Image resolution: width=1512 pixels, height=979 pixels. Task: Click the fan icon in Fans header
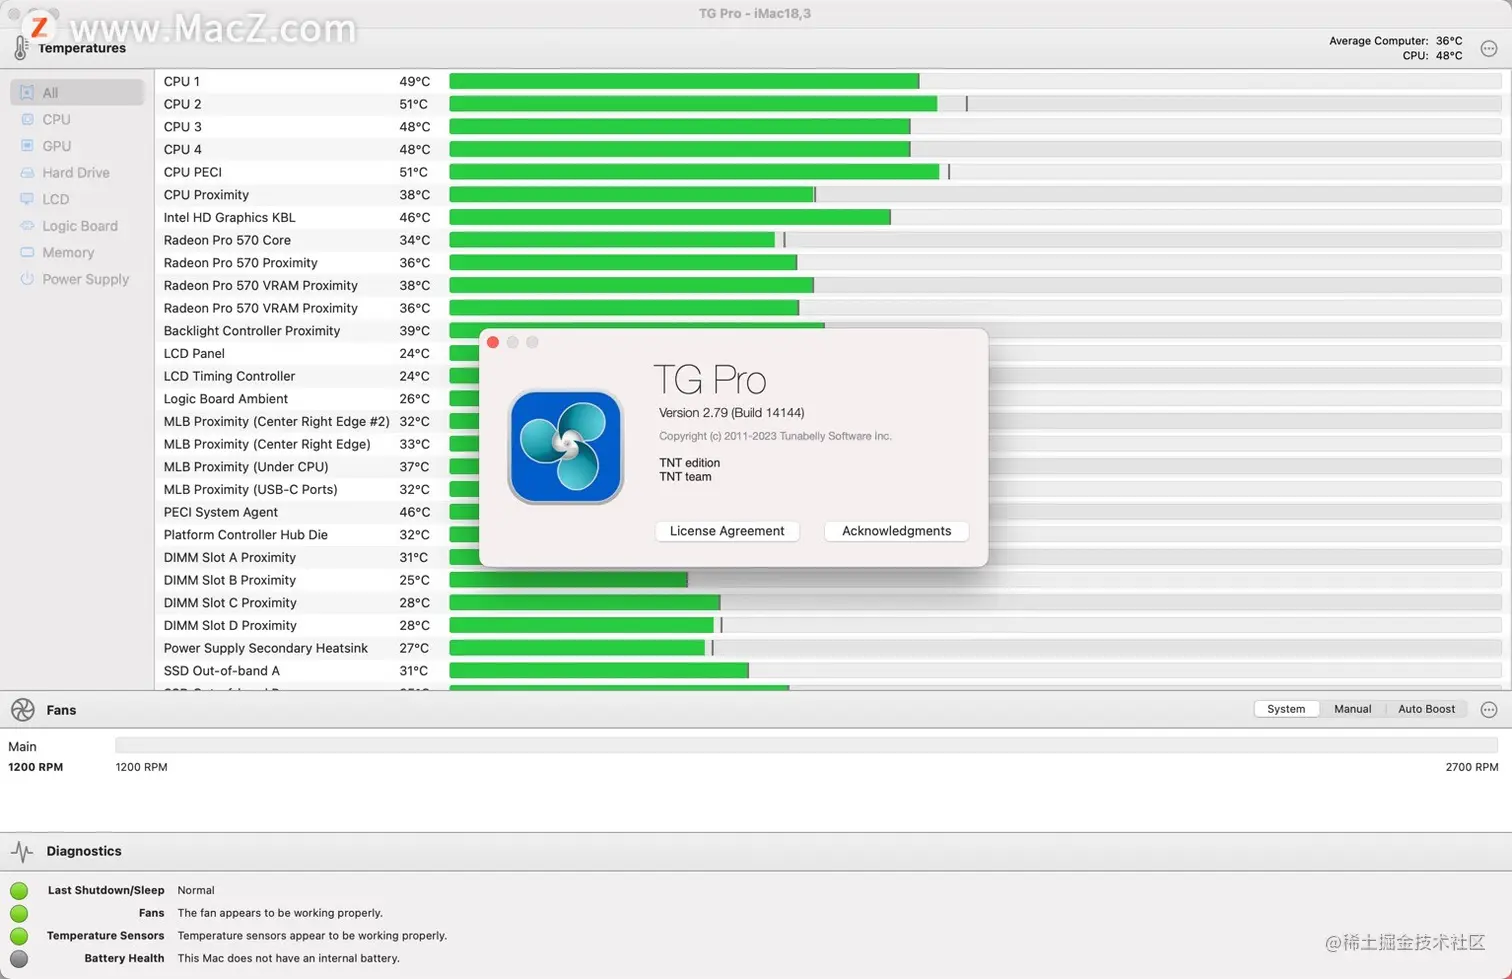click(22, 709)
